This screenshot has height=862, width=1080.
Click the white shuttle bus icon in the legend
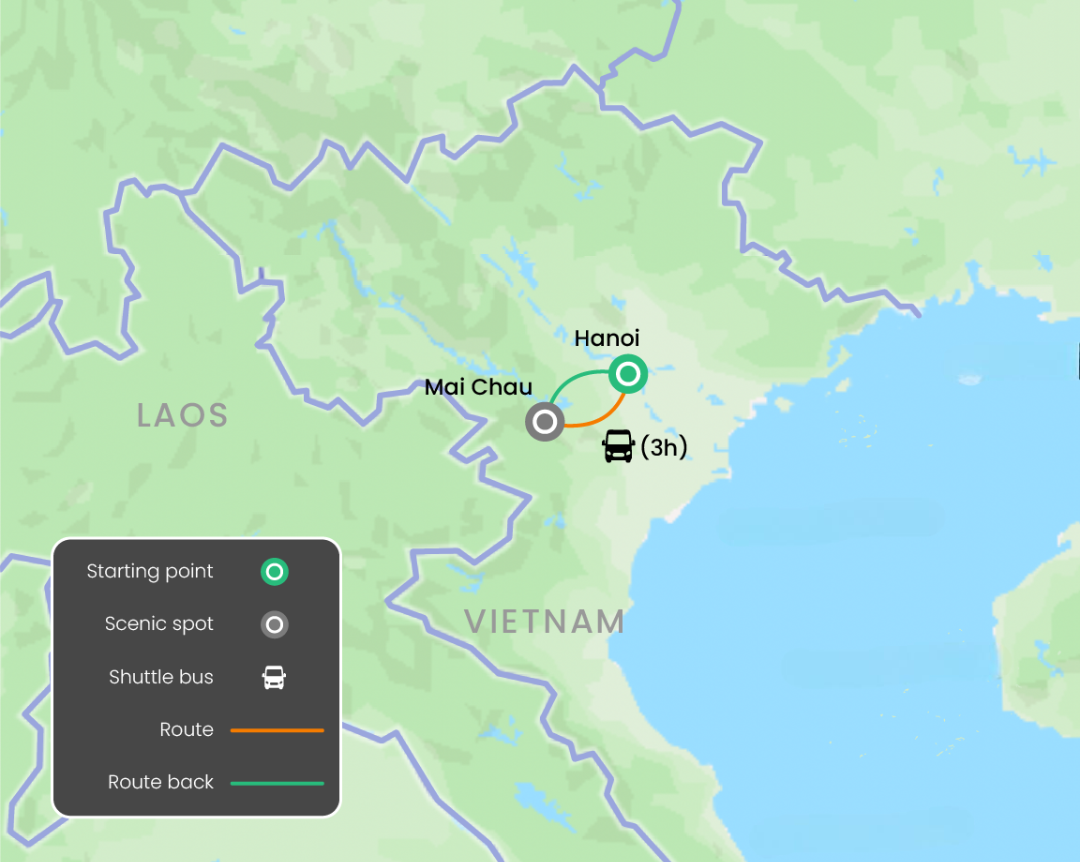[274, 677]
